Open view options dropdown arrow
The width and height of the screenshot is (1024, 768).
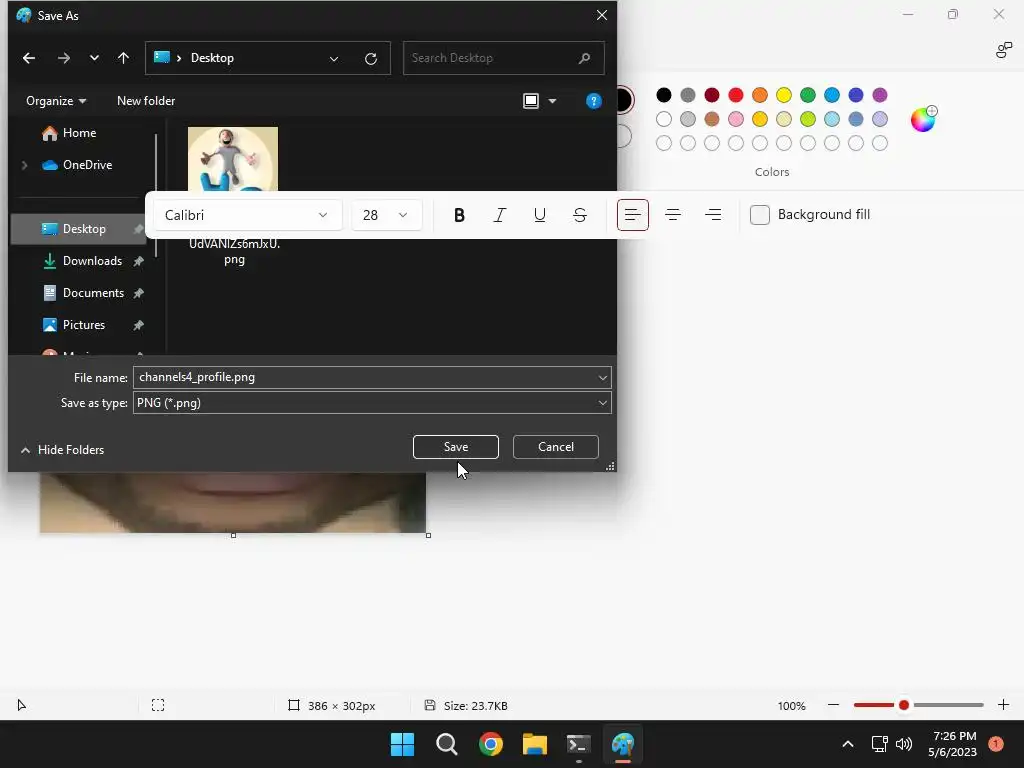click(552, 101)
